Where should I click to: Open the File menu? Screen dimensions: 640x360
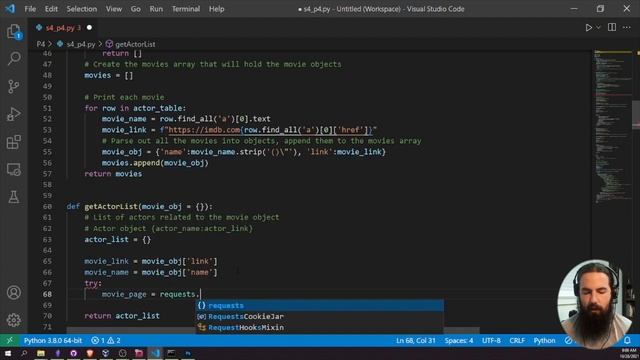pos(30,9)
